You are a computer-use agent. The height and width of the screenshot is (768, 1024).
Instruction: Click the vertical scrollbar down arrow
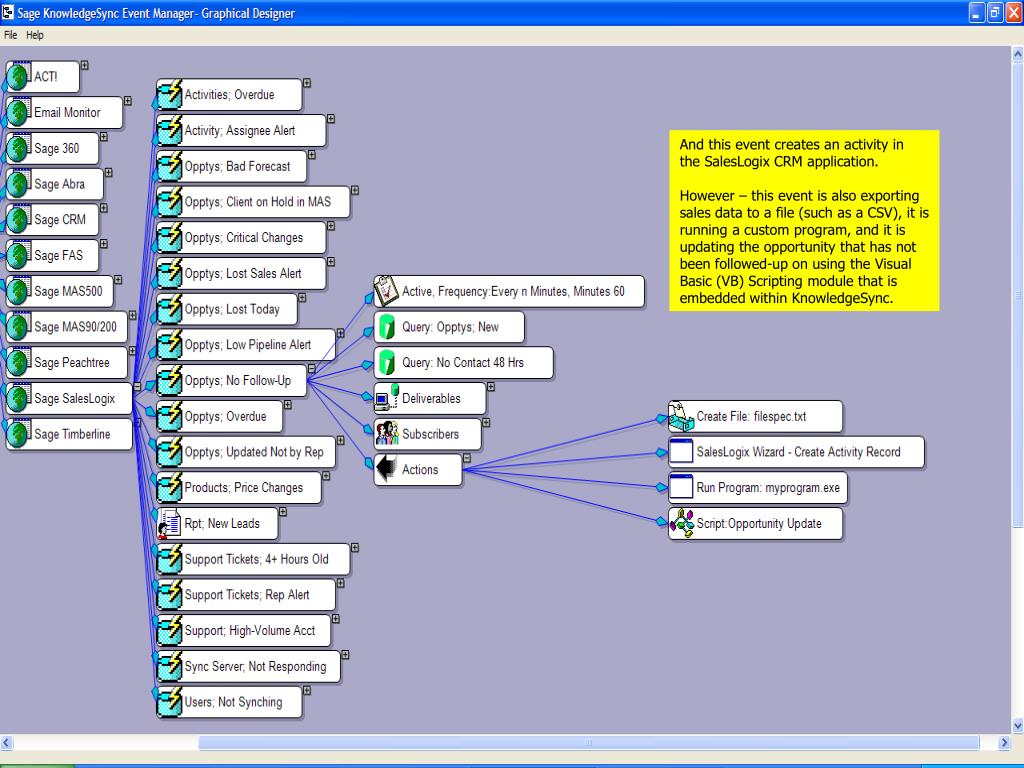(1017, 726)
